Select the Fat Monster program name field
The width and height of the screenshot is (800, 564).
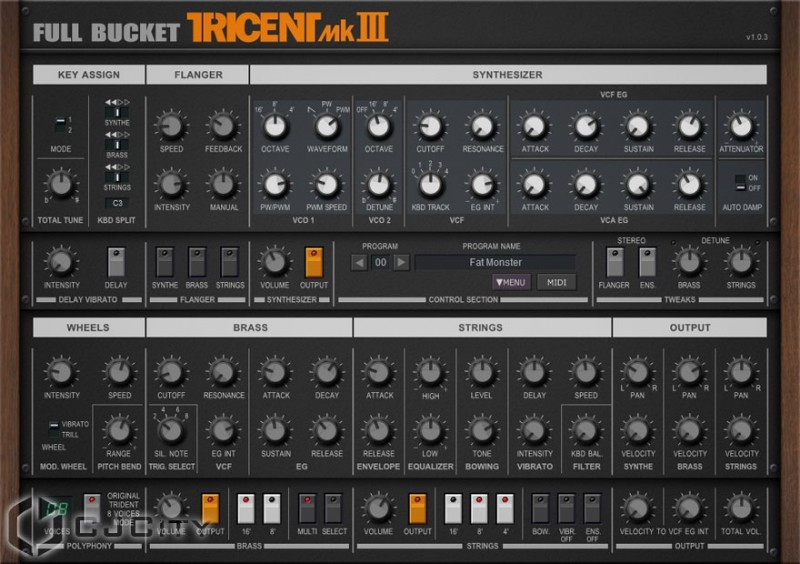point(495,262)
